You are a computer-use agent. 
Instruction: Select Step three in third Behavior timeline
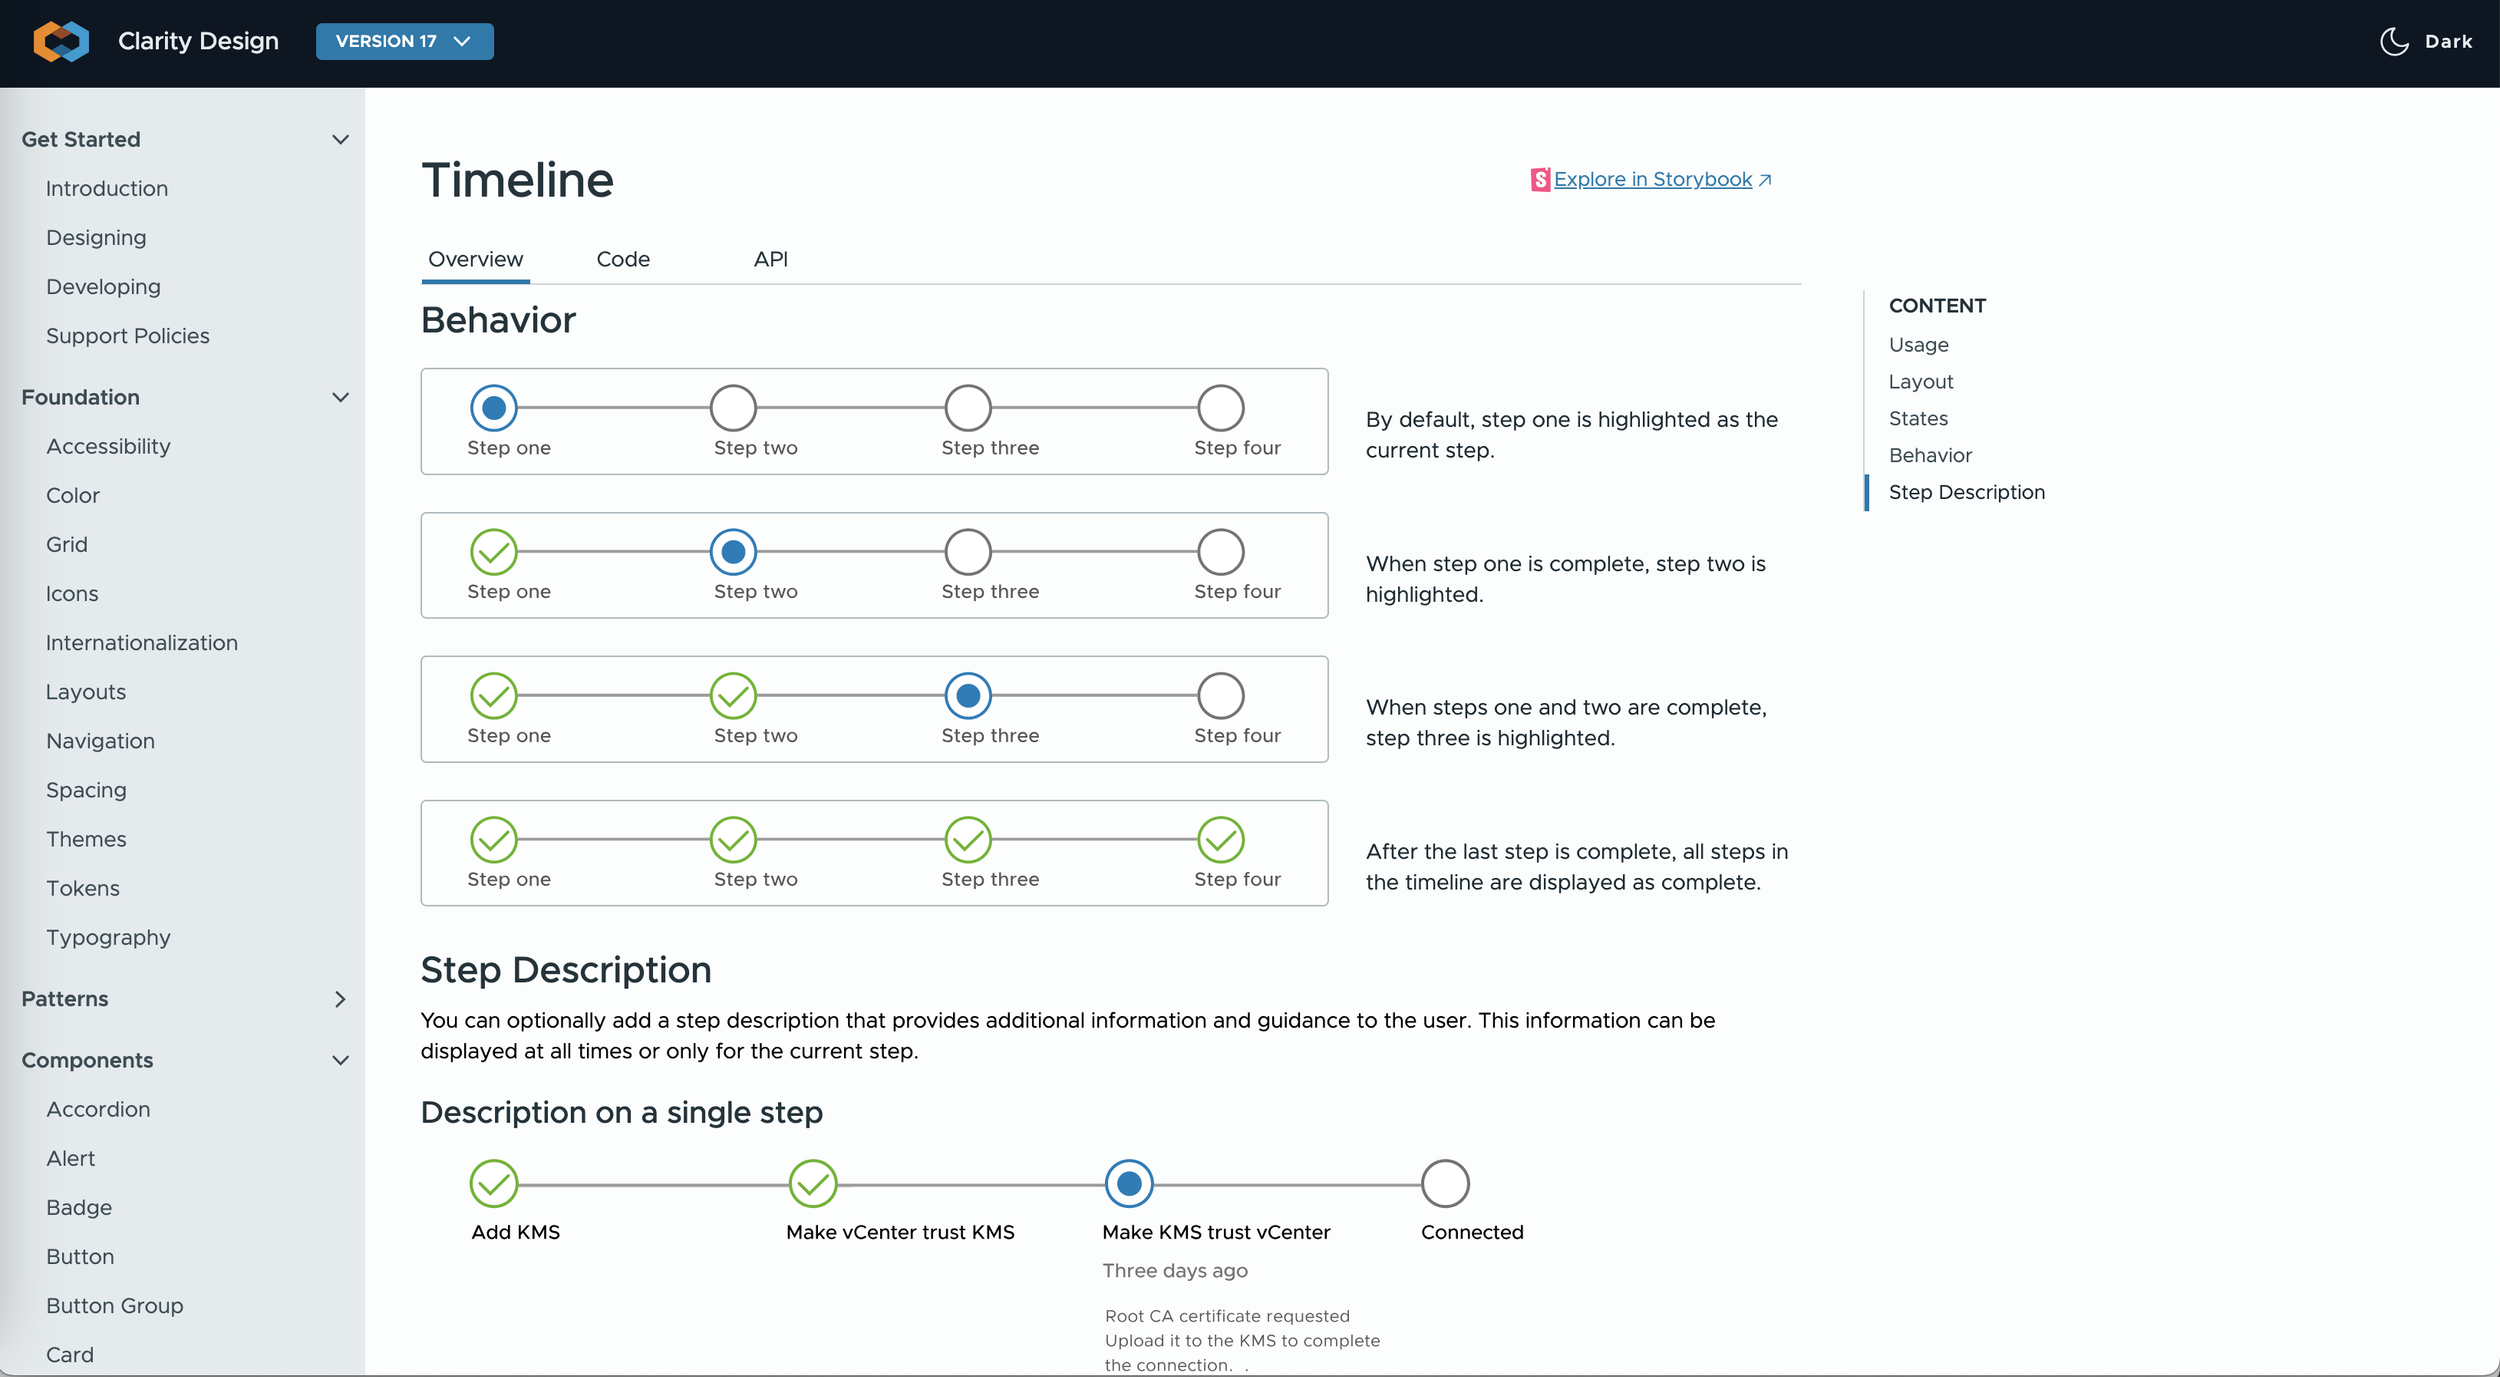tap(968, 695)
